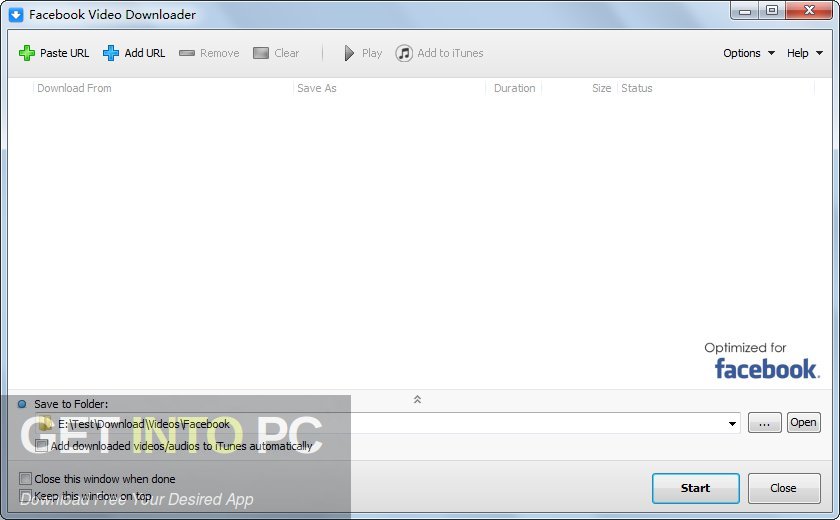Click the Remove label in the toolbar

(220, 53)
